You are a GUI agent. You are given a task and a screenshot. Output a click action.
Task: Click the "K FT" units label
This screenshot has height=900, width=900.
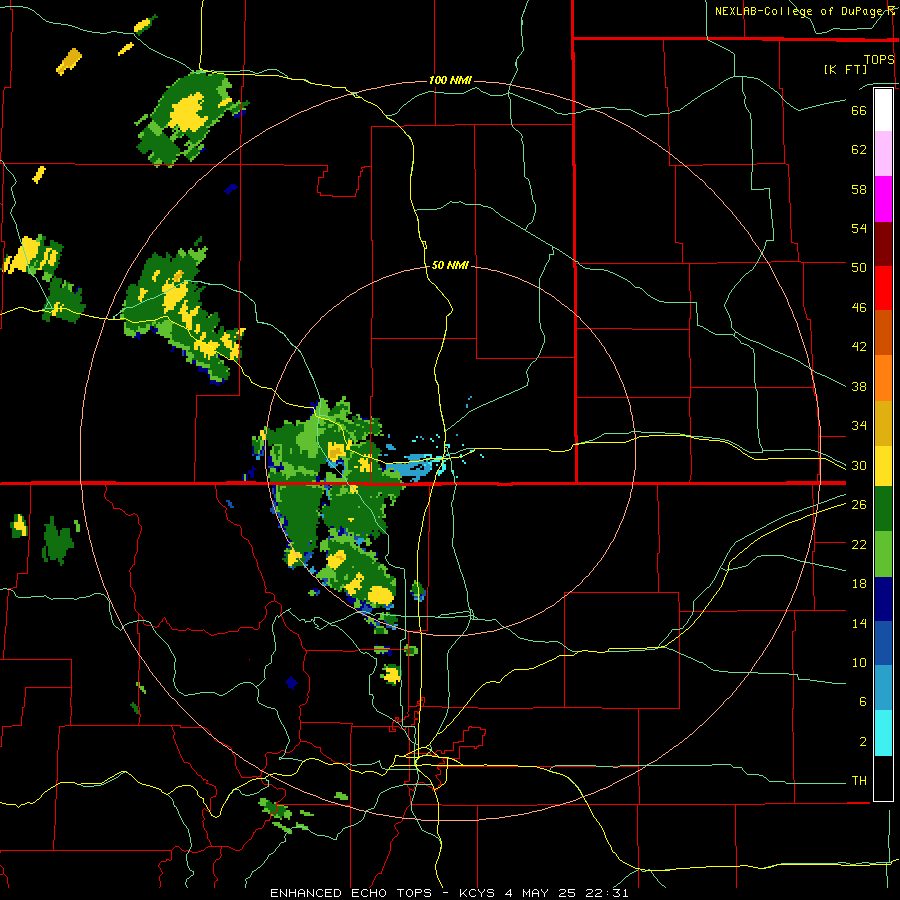tap(845, 70)
